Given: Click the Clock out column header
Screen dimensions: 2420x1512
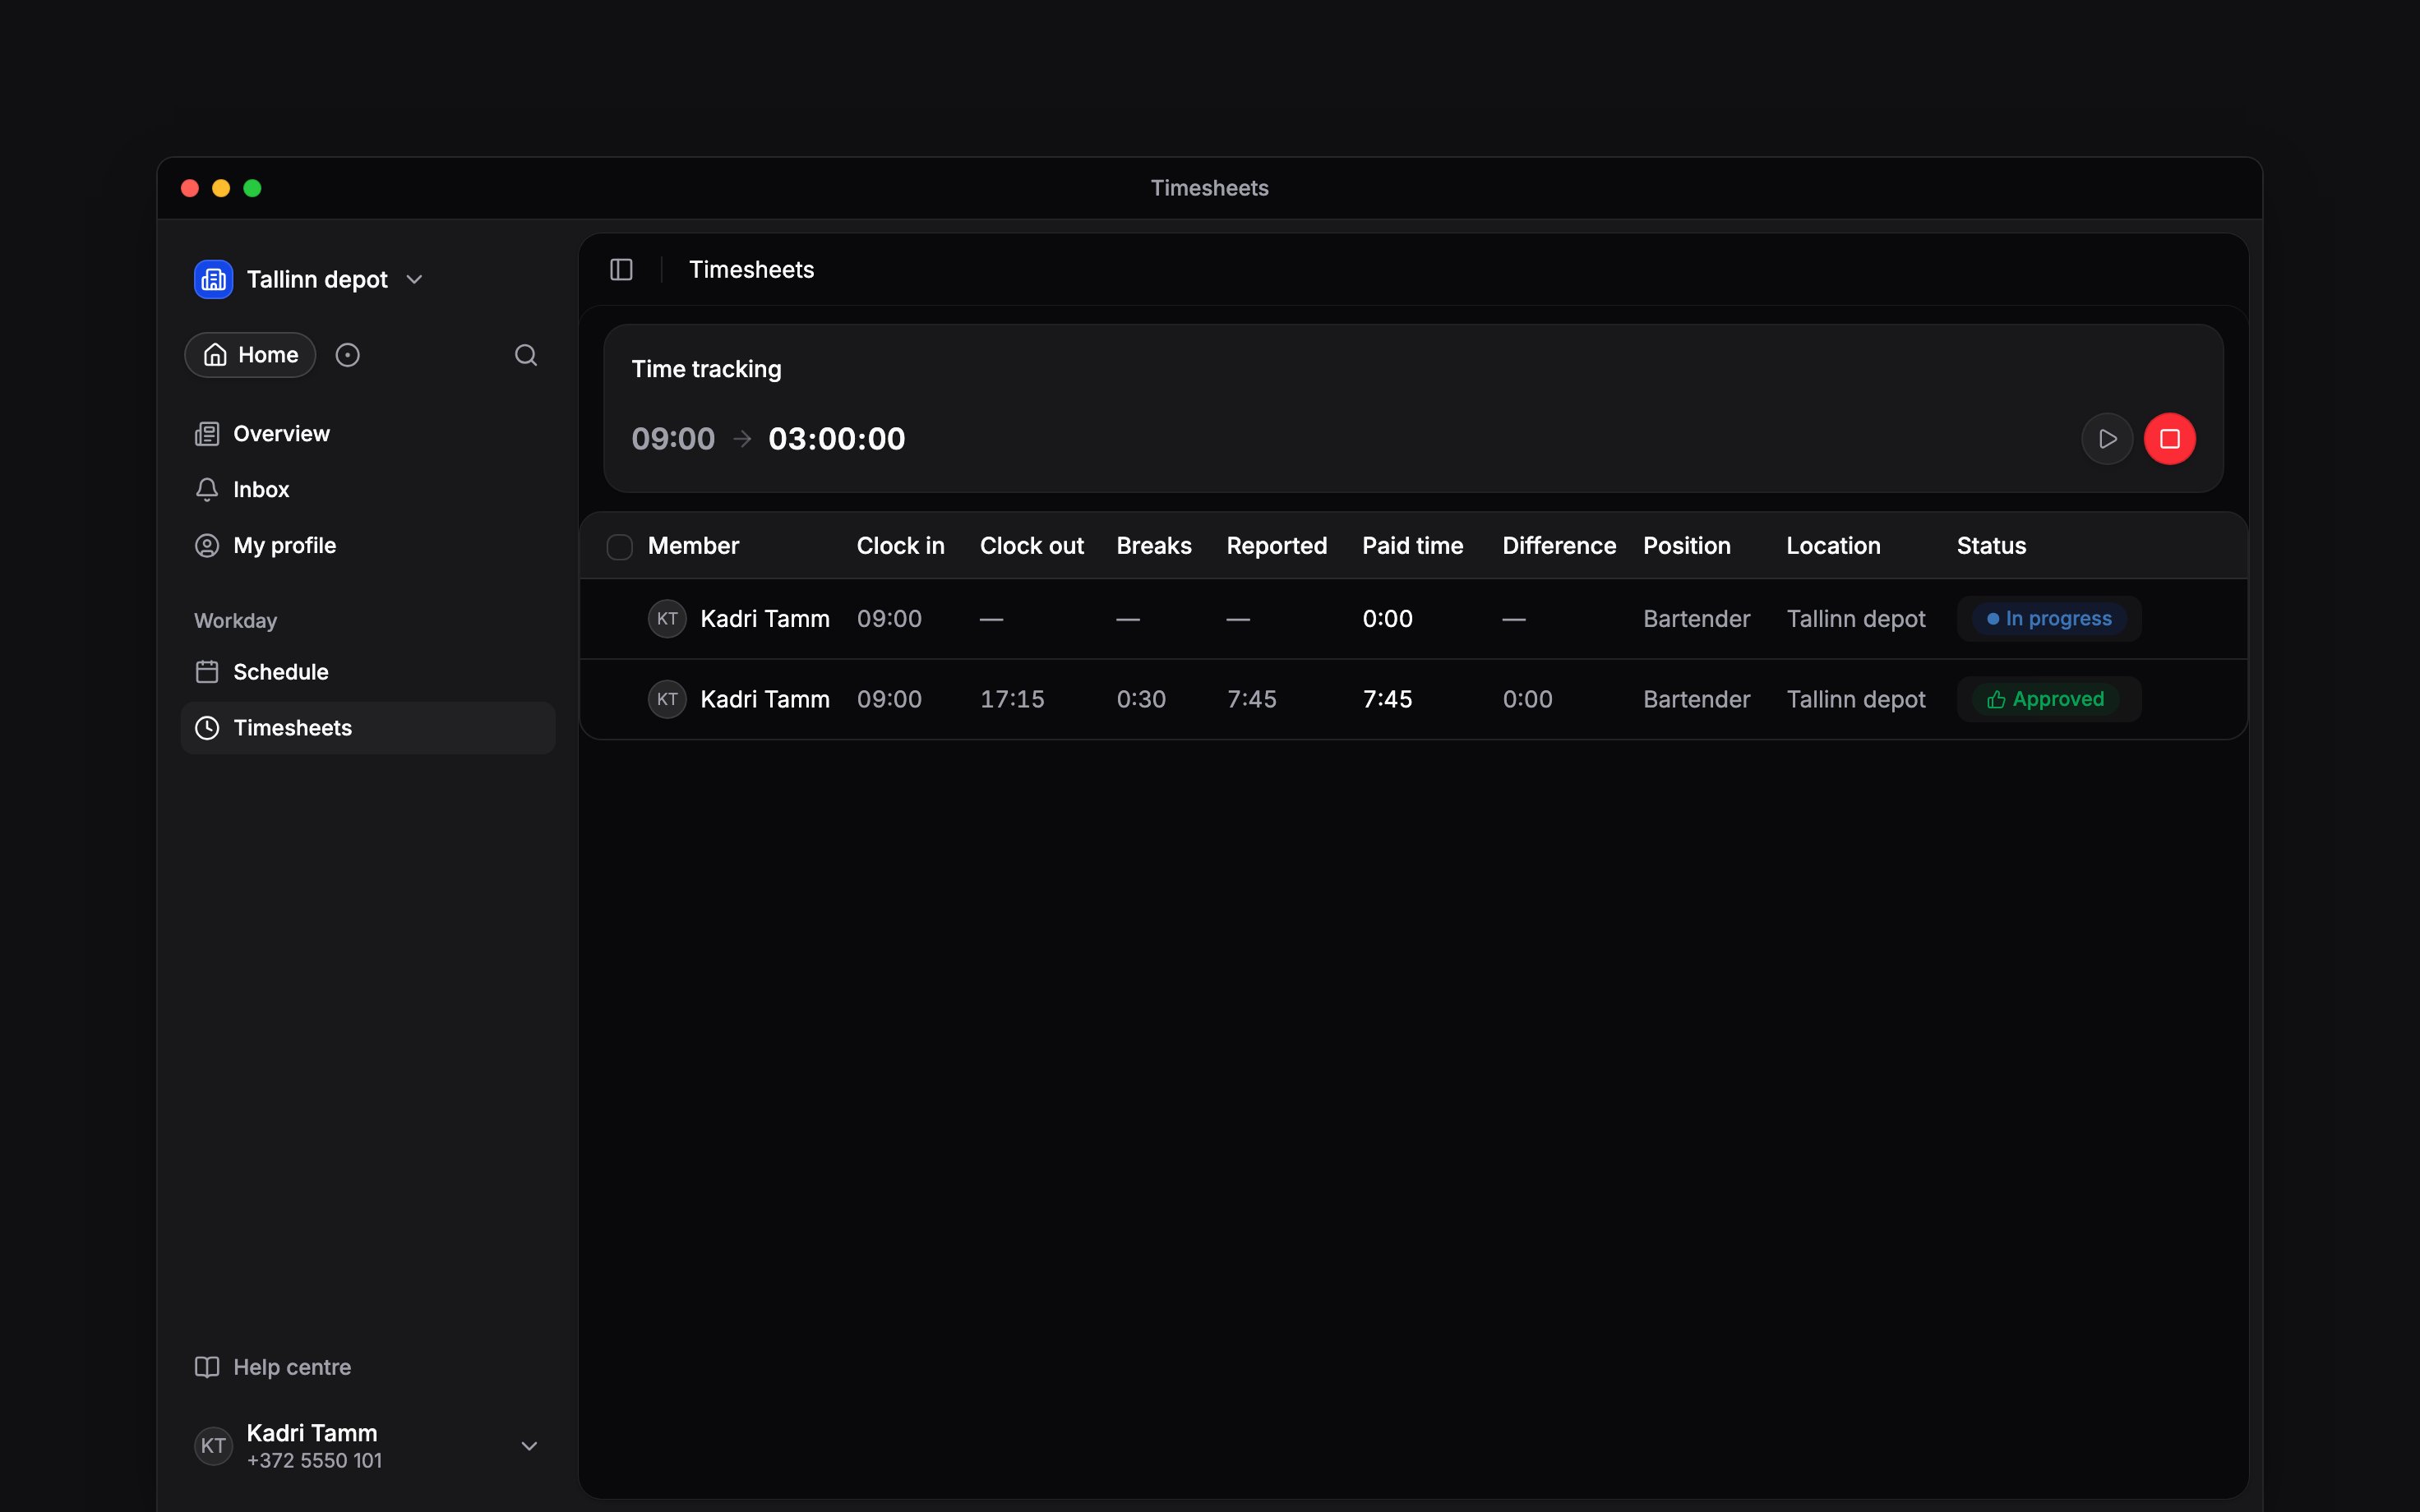Looking at the screenshot, I should (1031, 546).
